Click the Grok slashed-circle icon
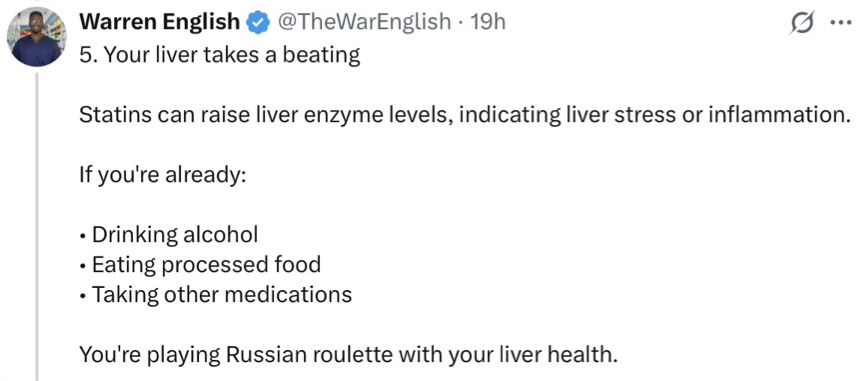 click(x=802, y=24)
